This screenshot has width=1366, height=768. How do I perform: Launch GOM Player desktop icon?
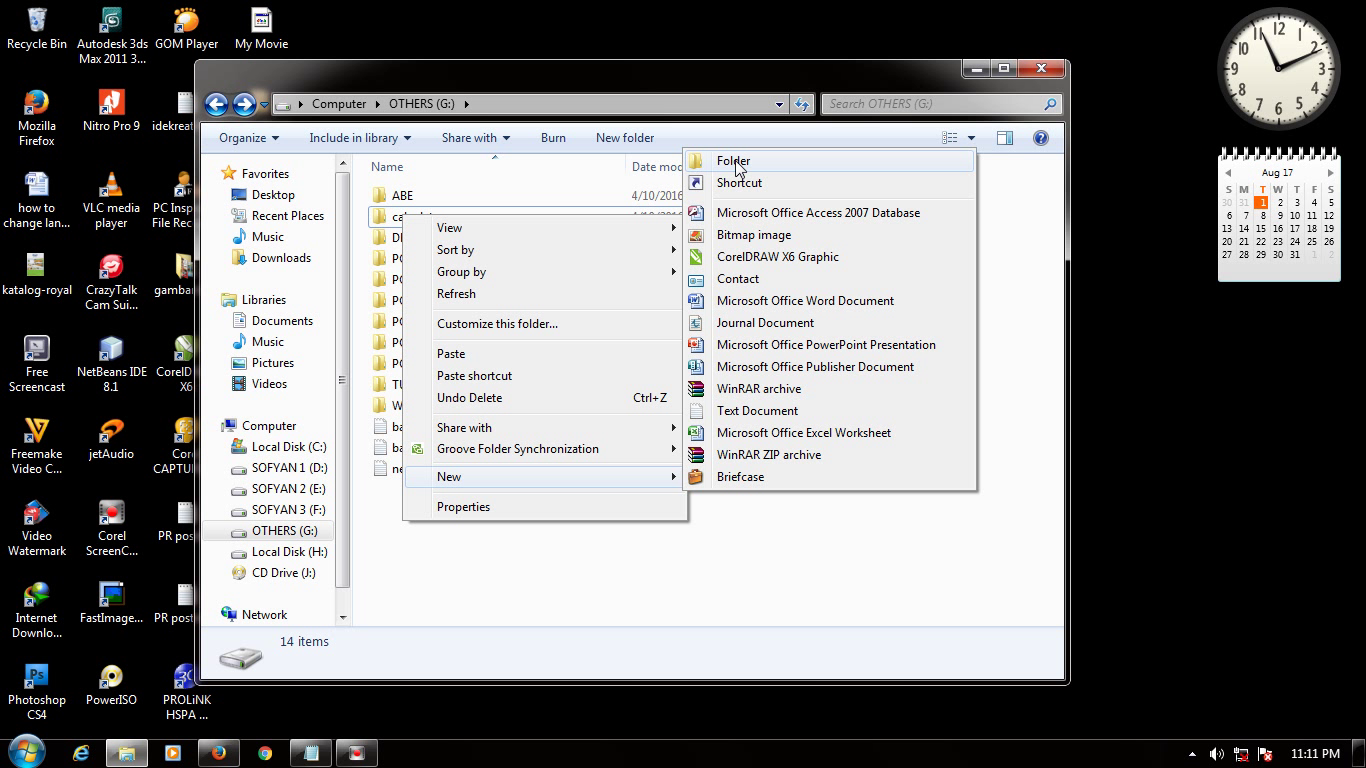click(186, 29)
